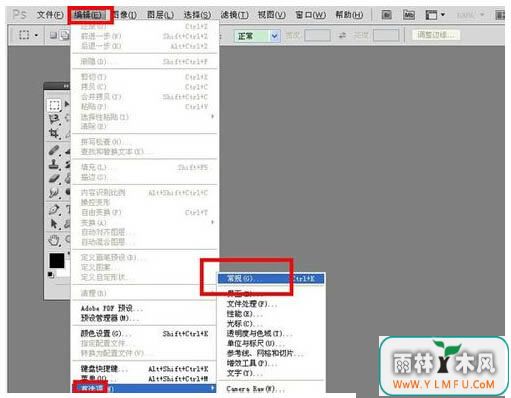Open the 正常 style dropdown
511x398 pixels.
click(257, 36)
